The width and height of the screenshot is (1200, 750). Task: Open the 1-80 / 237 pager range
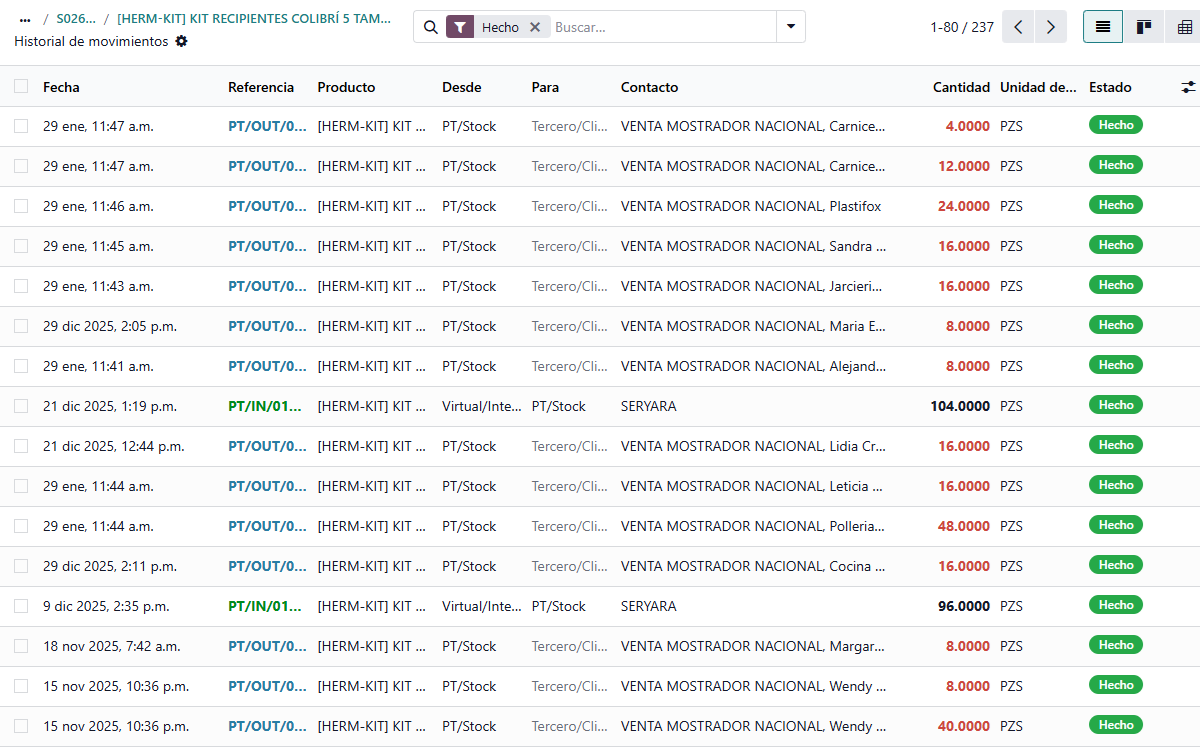click(961, 27)
